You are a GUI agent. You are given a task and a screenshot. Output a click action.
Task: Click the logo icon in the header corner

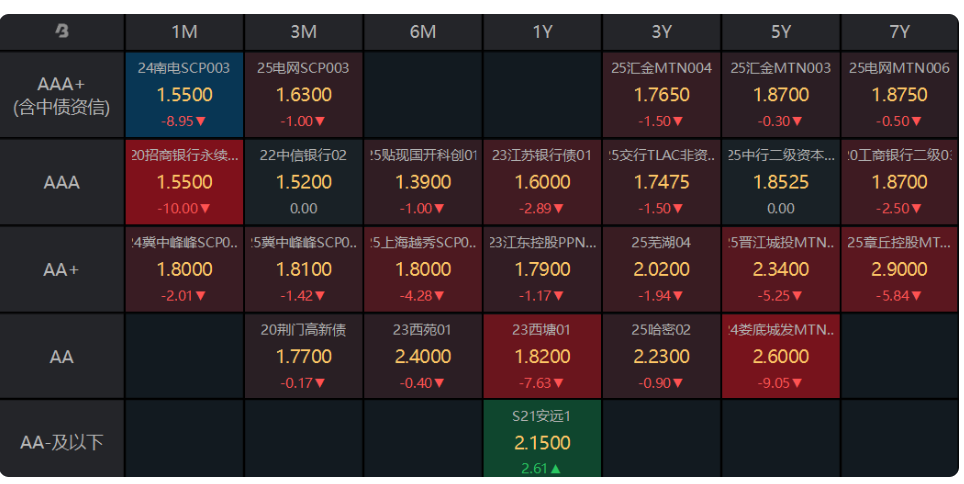pyautogui.click(x=63, y=32)
